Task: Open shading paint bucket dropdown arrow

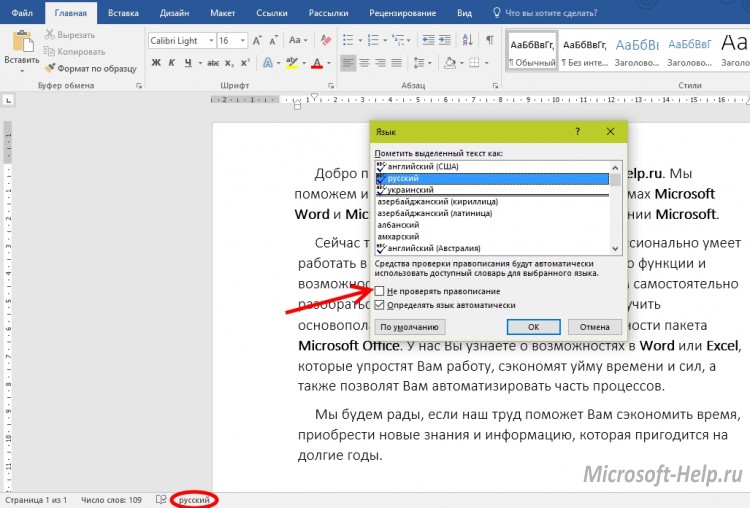Action: [462, 63]
